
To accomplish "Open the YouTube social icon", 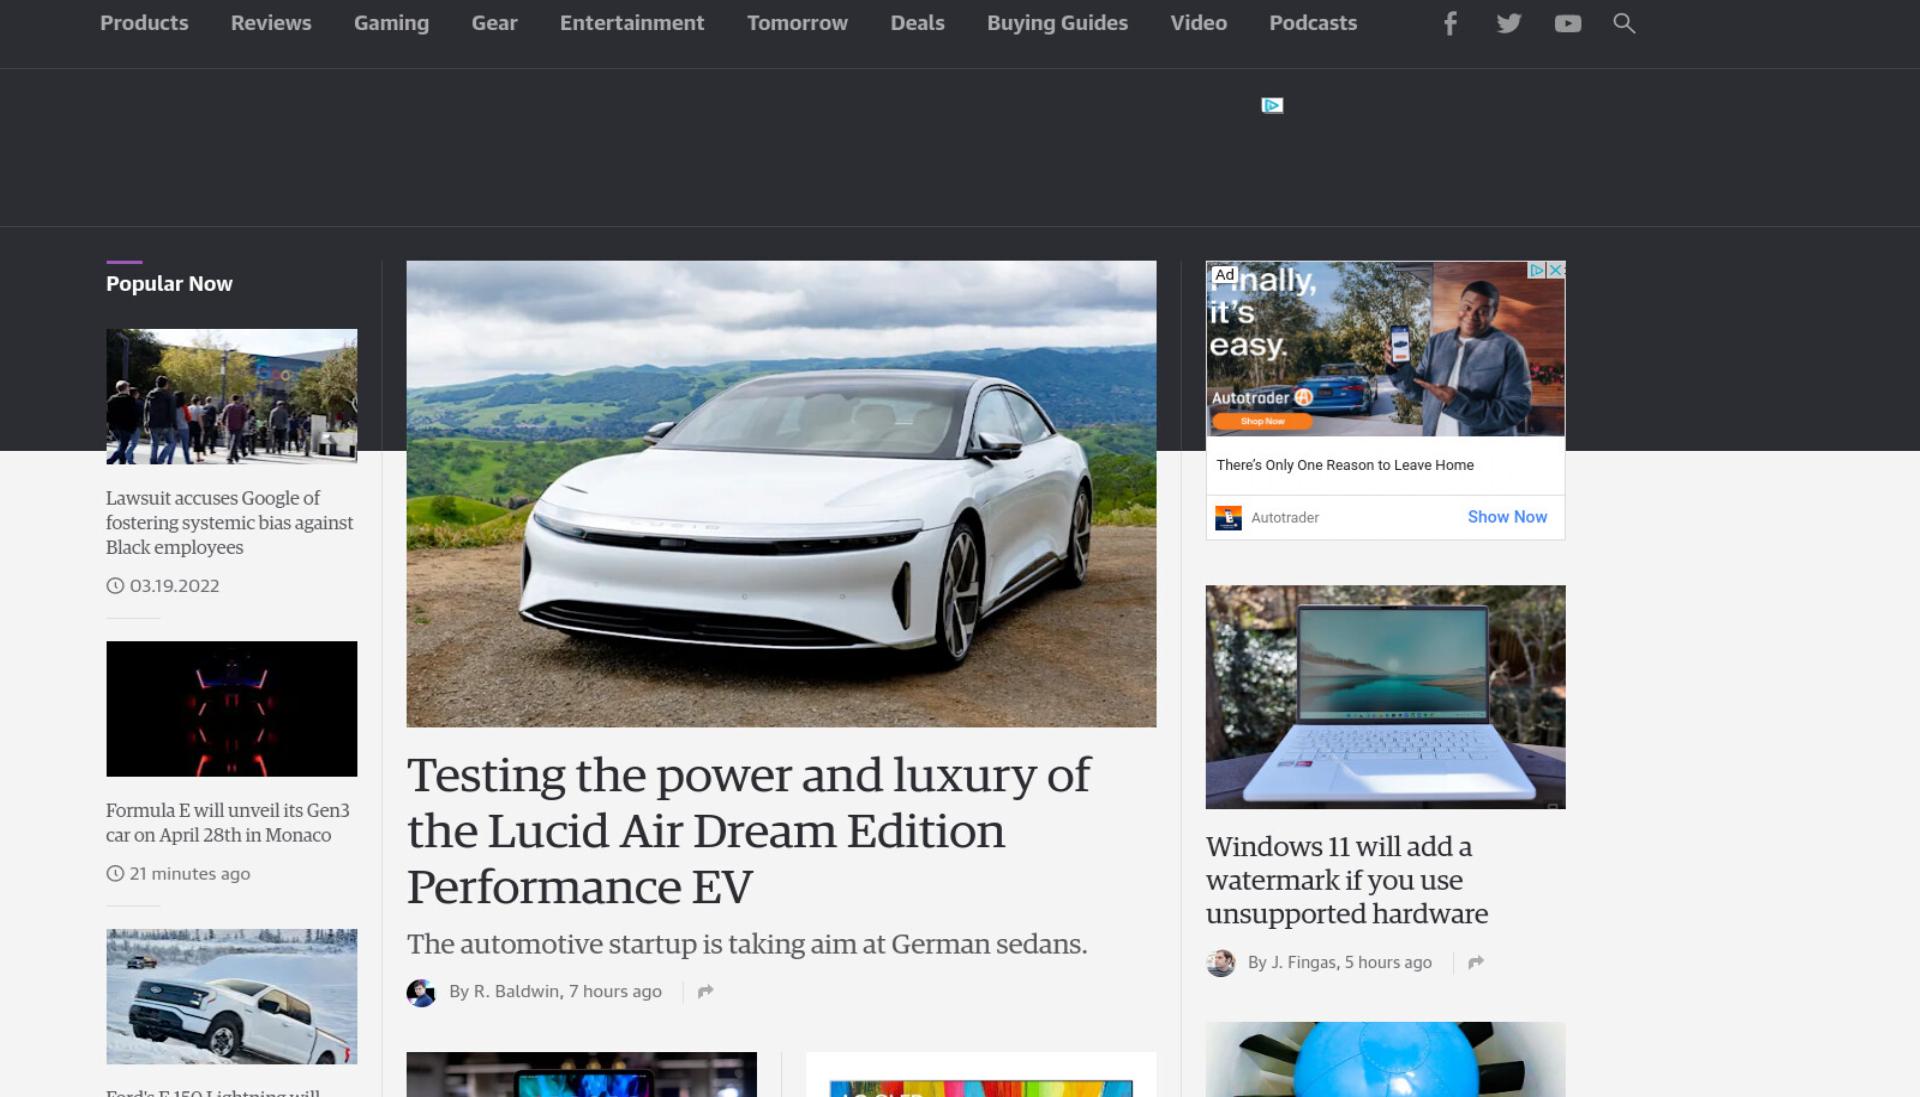I will click(1568, 23).
